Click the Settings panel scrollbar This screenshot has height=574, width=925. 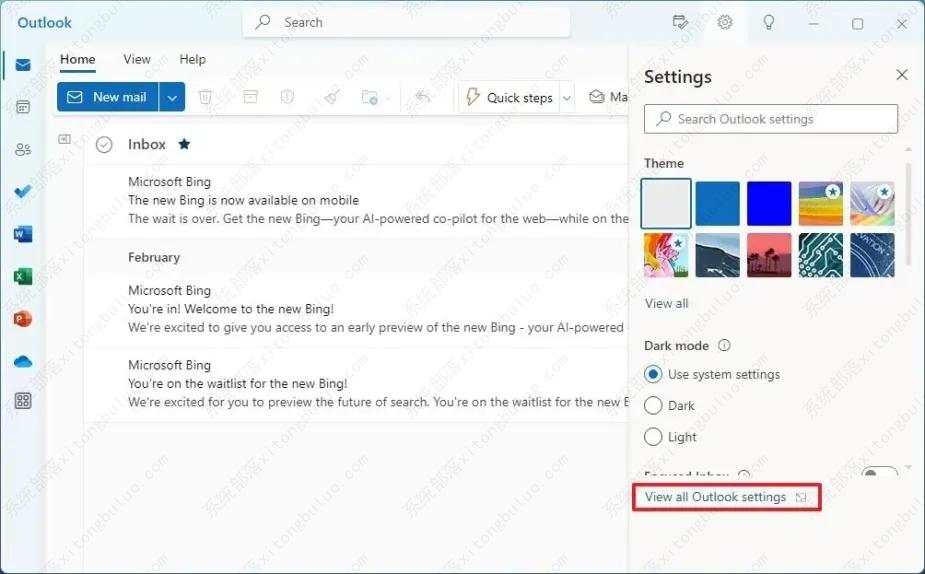(908, 212)
